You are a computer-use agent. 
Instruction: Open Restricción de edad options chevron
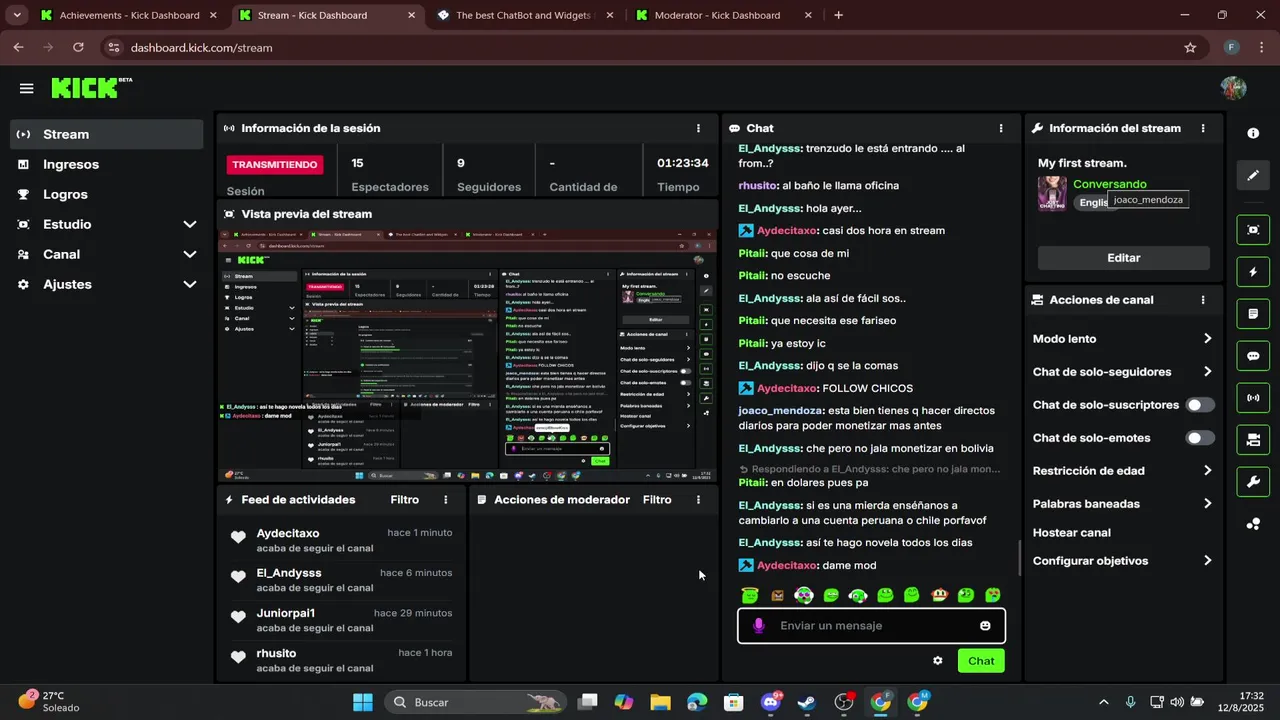click(x=1207, y=471)
